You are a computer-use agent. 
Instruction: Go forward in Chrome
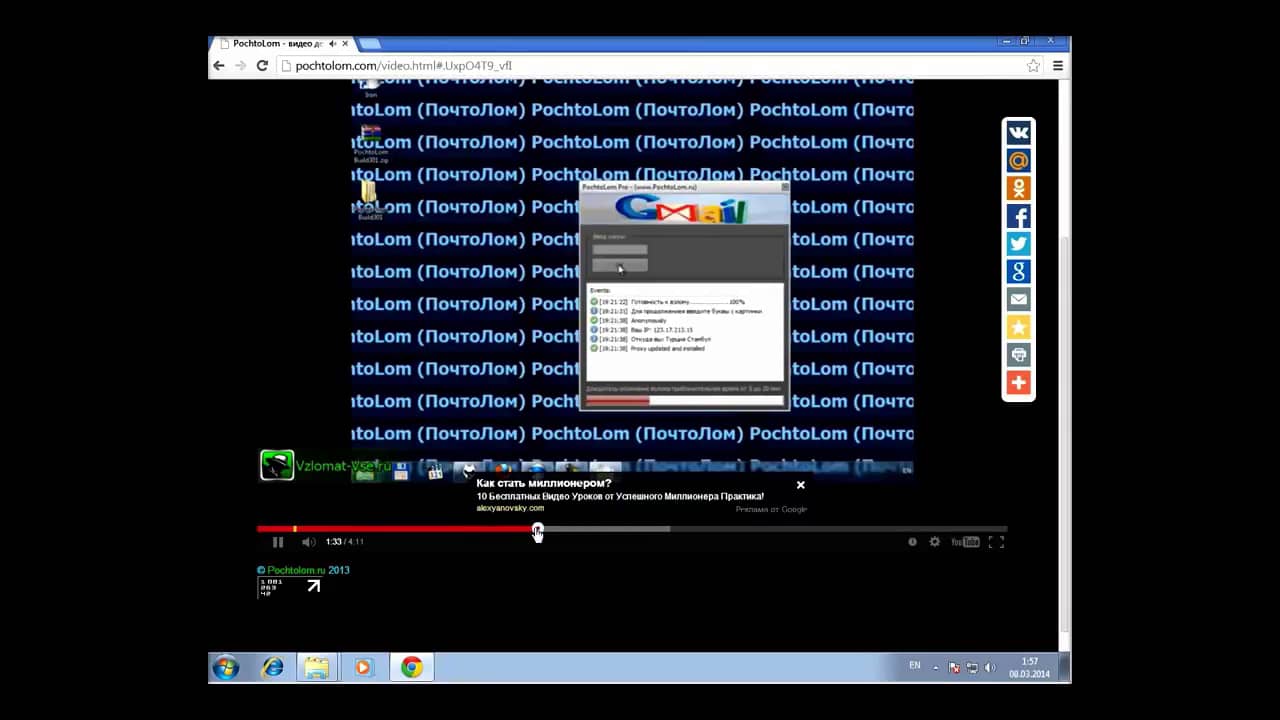240,66
